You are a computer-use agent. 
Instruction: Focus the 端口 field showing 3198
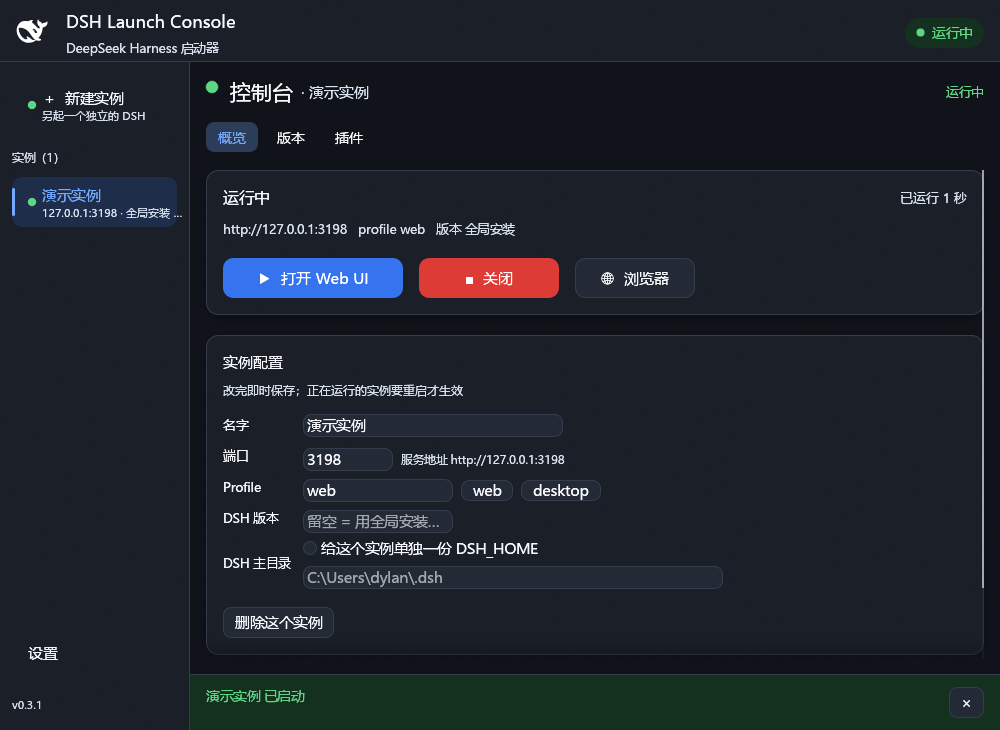pyautogui.click(x=348, y=459)
